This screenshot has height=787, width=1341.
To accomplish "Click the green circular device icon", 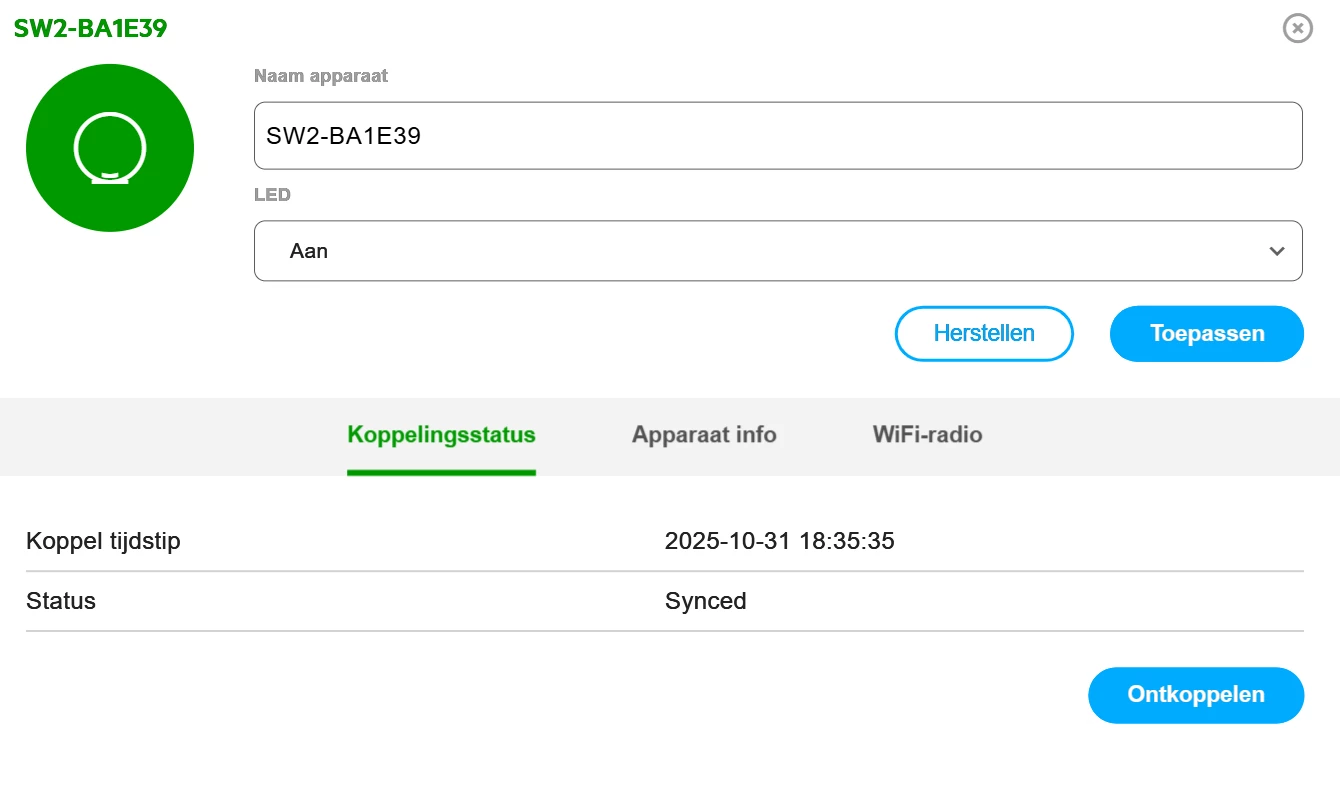I will [110, 148].
